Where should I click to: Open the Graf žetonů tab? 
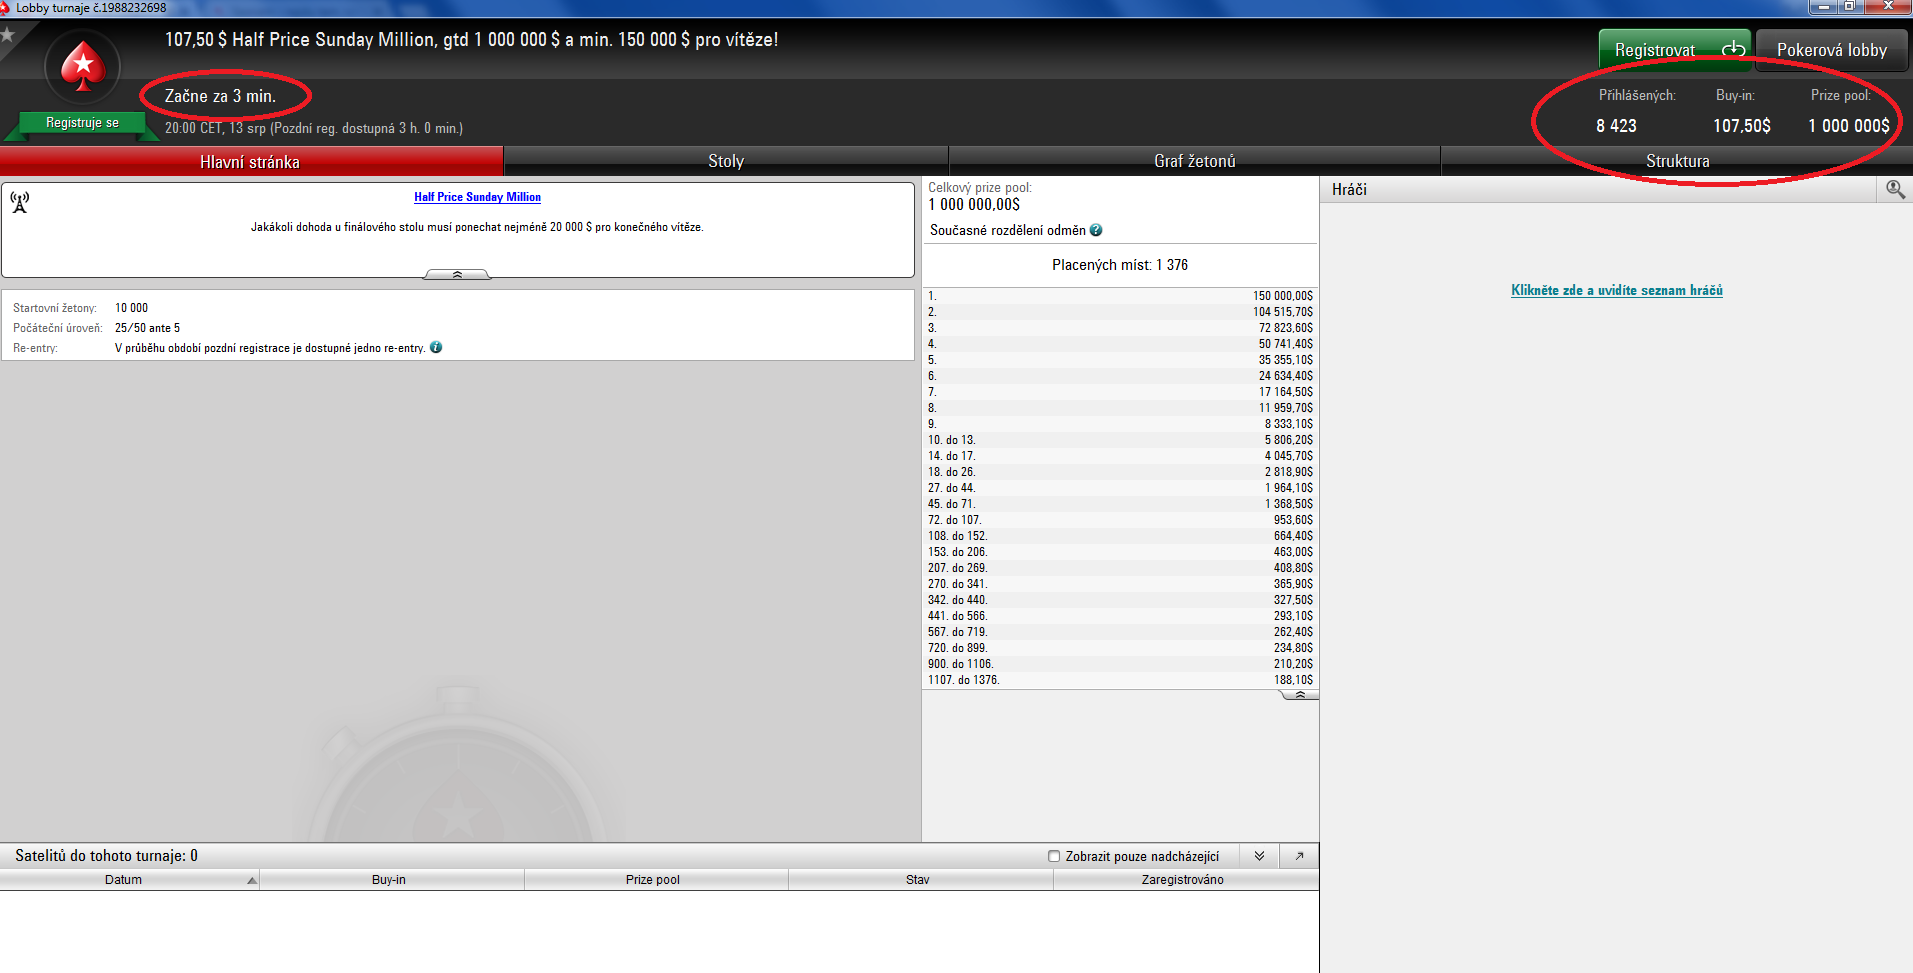(x=1194, y=161)
